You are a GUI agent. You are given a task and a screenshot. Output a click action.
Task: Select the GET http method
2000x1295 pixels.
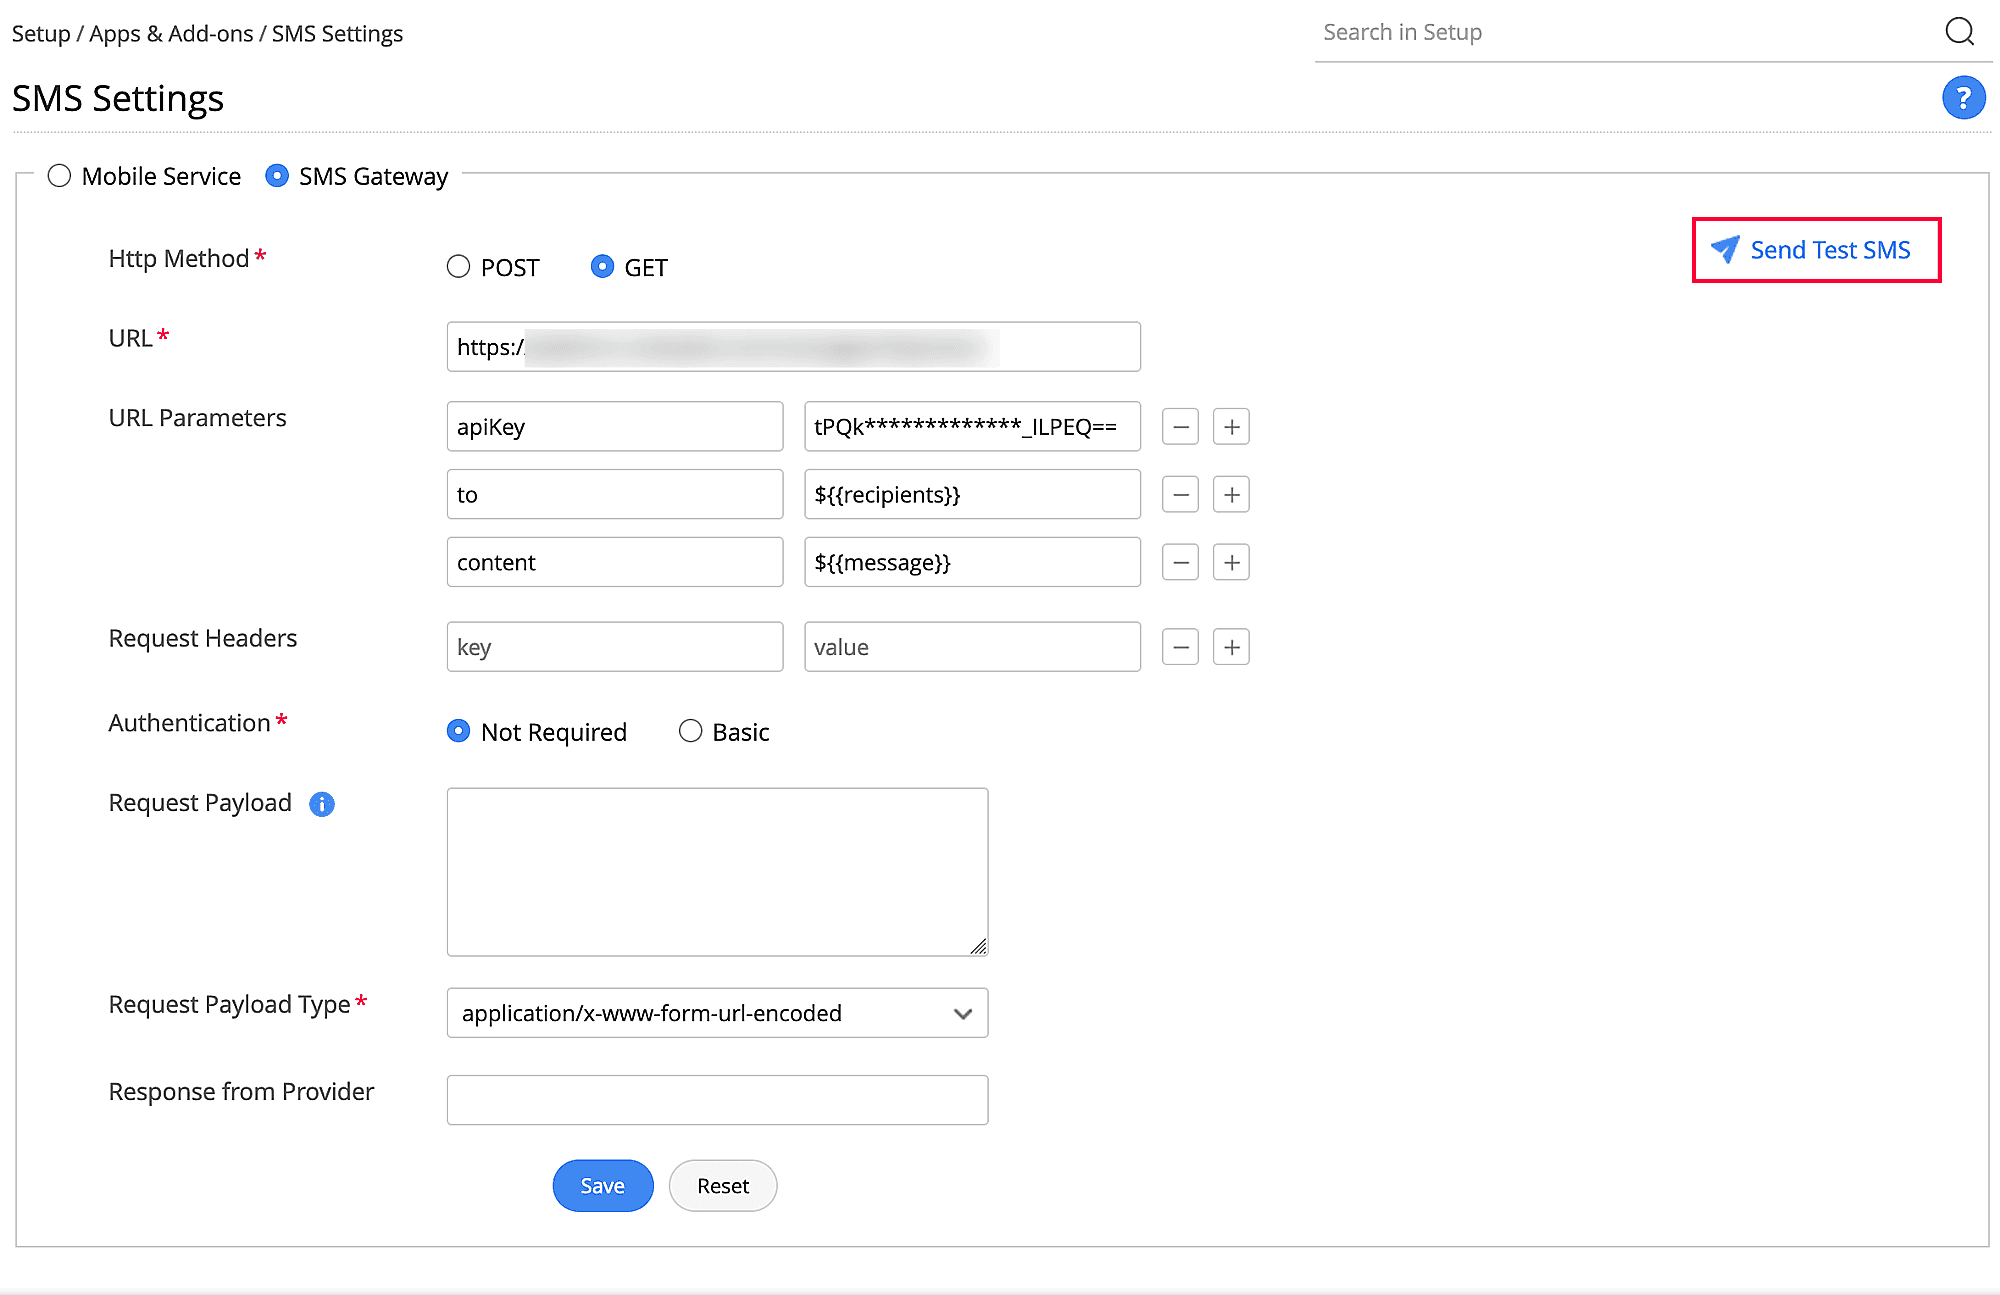tap(602, 267)
